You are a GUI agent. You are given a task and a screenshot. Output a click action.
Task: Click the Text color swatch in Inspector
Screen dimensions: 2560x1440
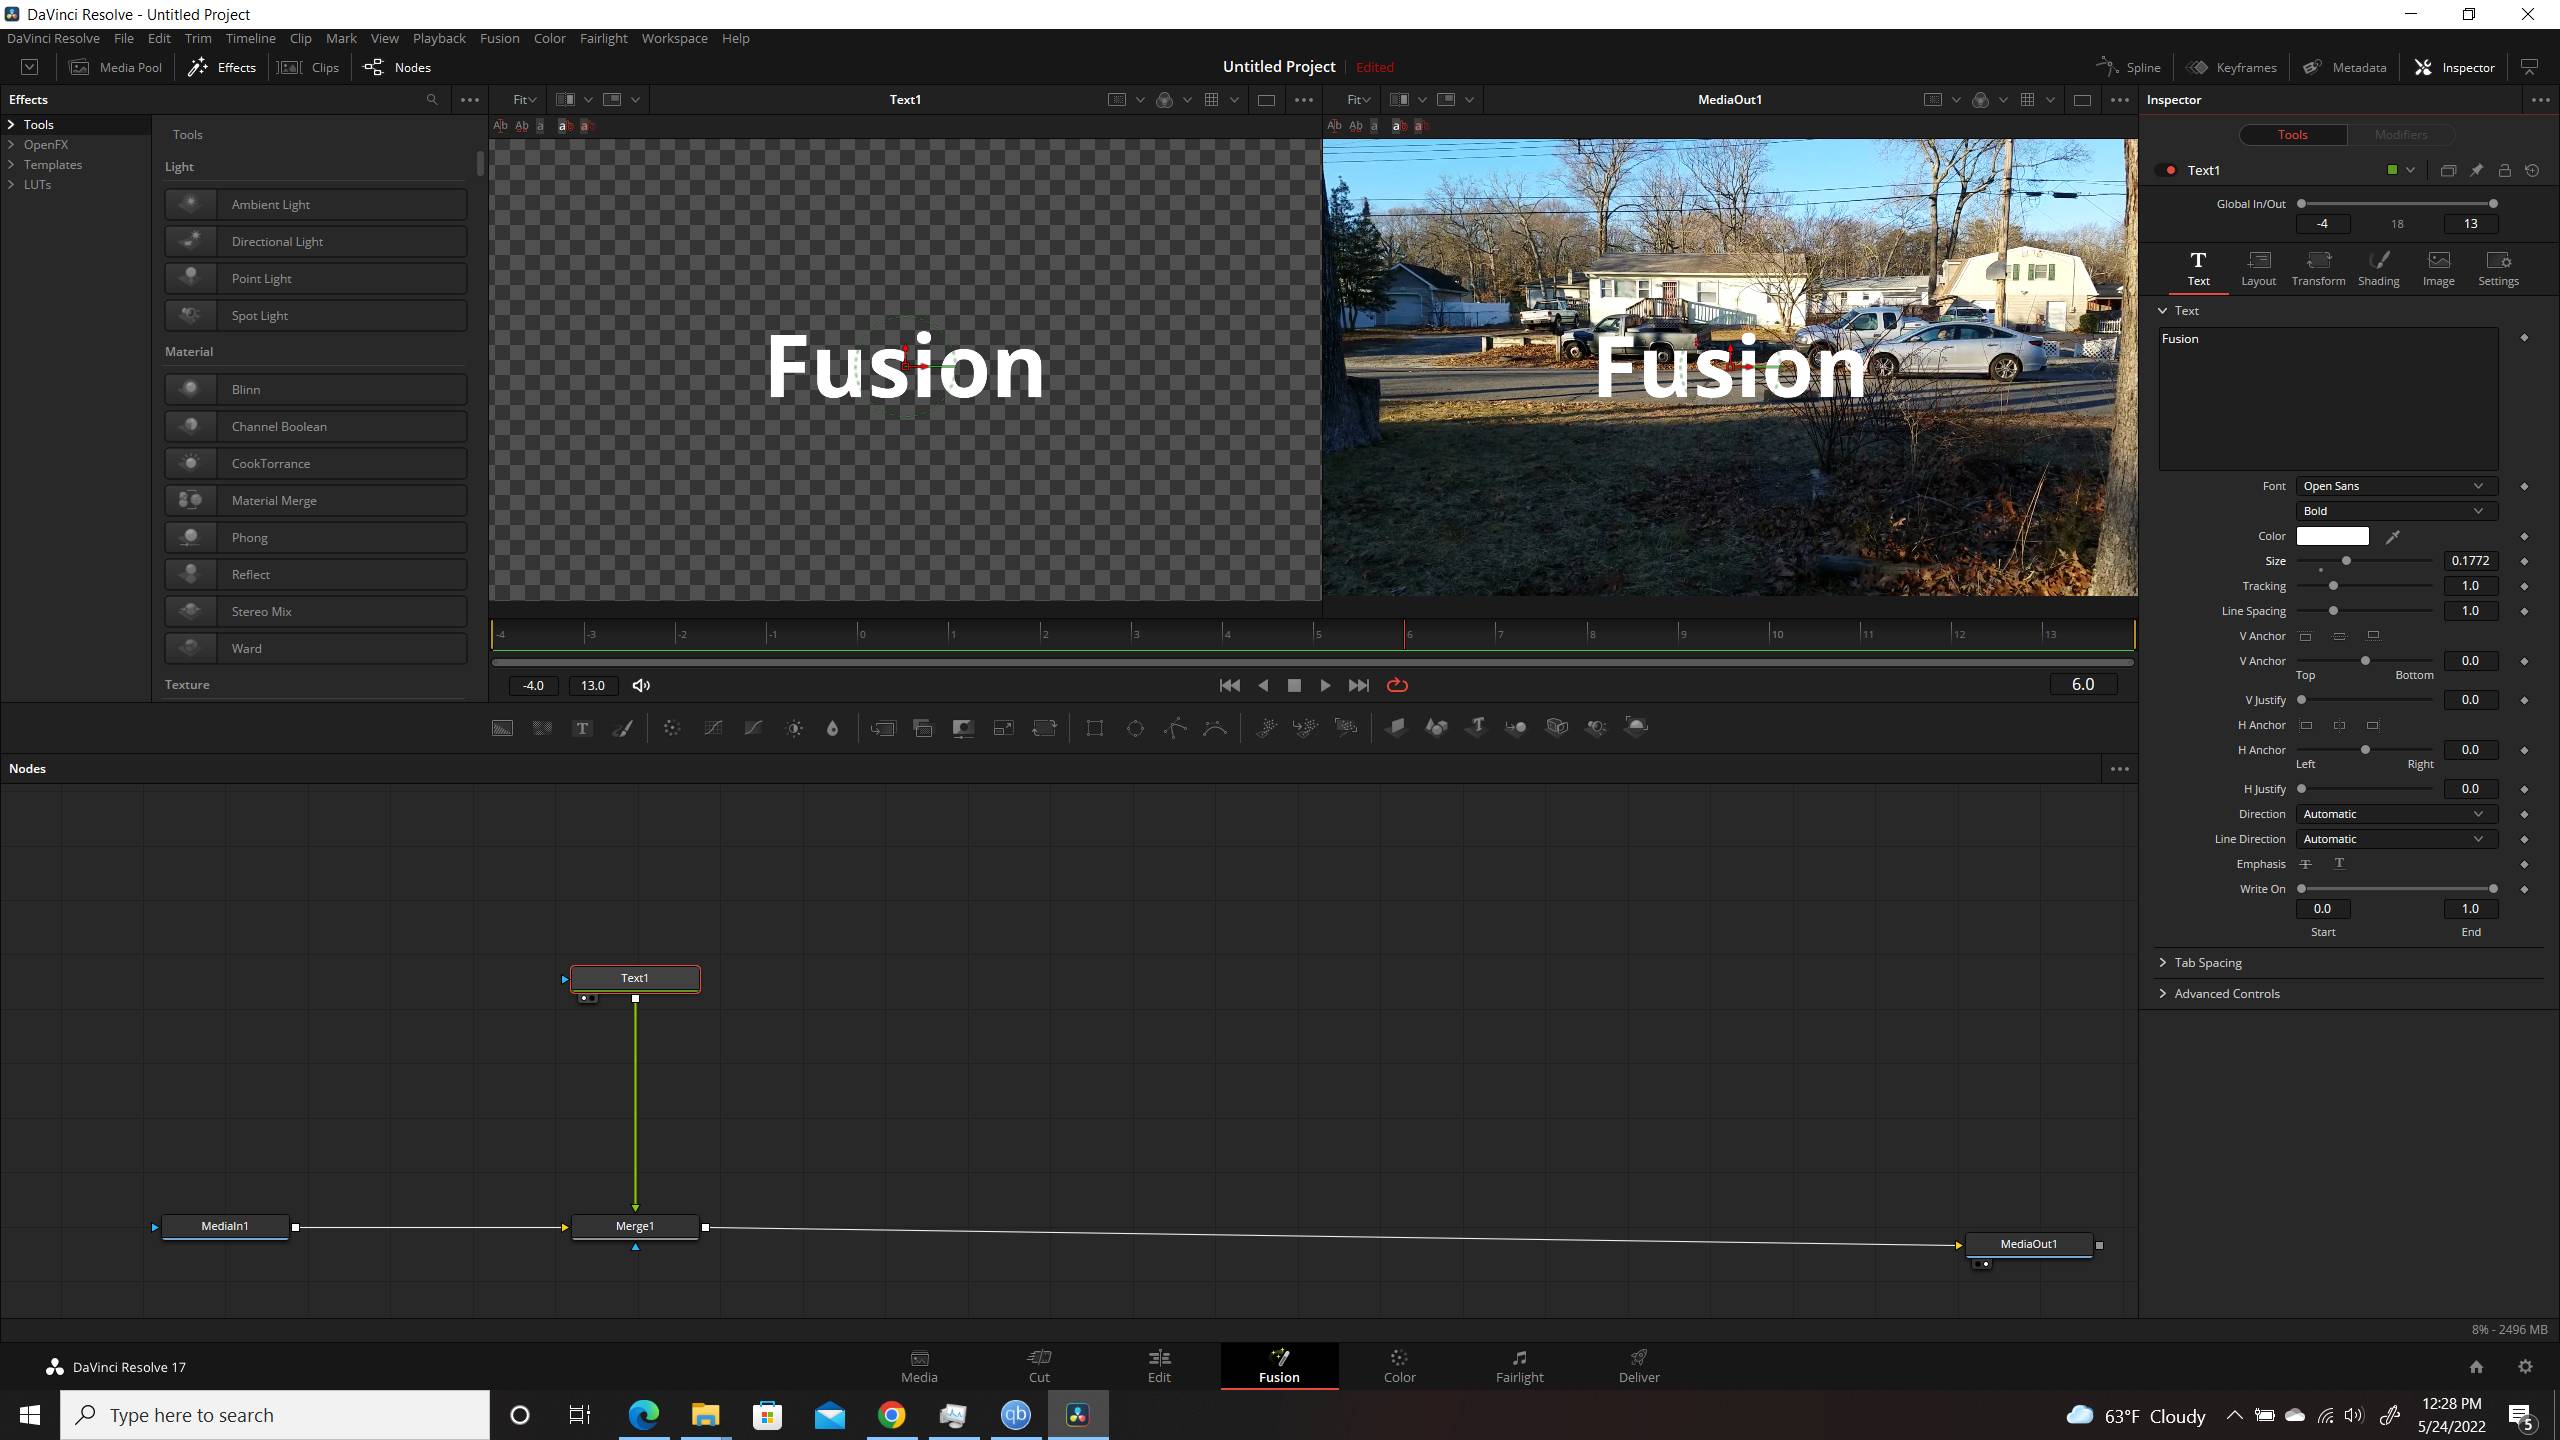(2333, 535)
